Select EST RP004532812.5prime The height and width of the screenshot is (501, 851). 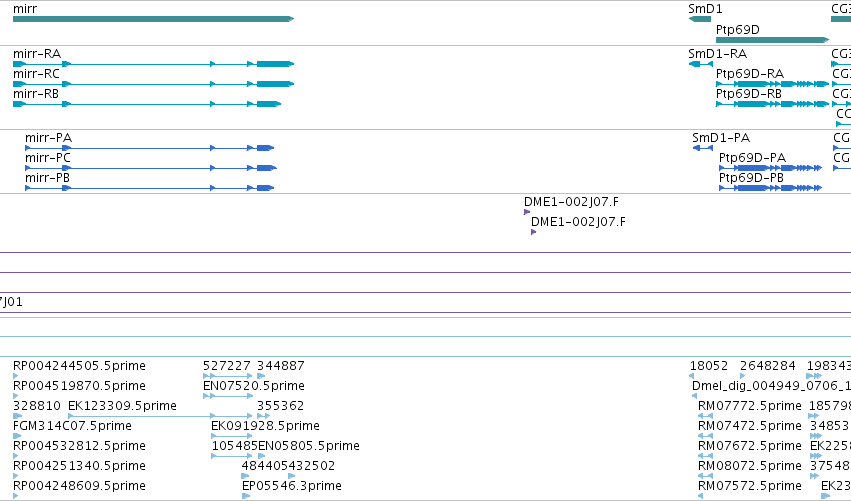16,456
